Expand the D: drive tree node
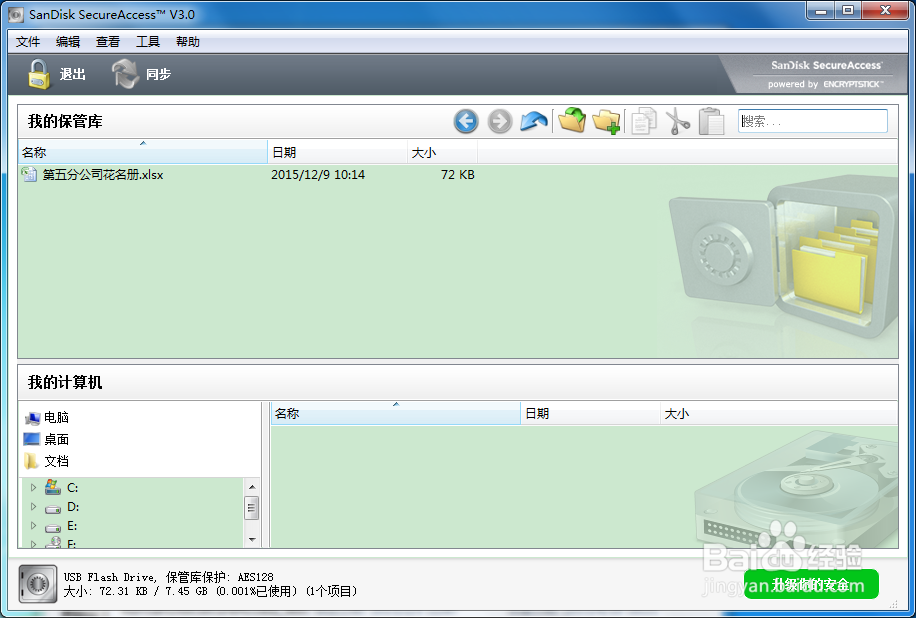Viewport: 916px width, 618px height. coord(33,506)
